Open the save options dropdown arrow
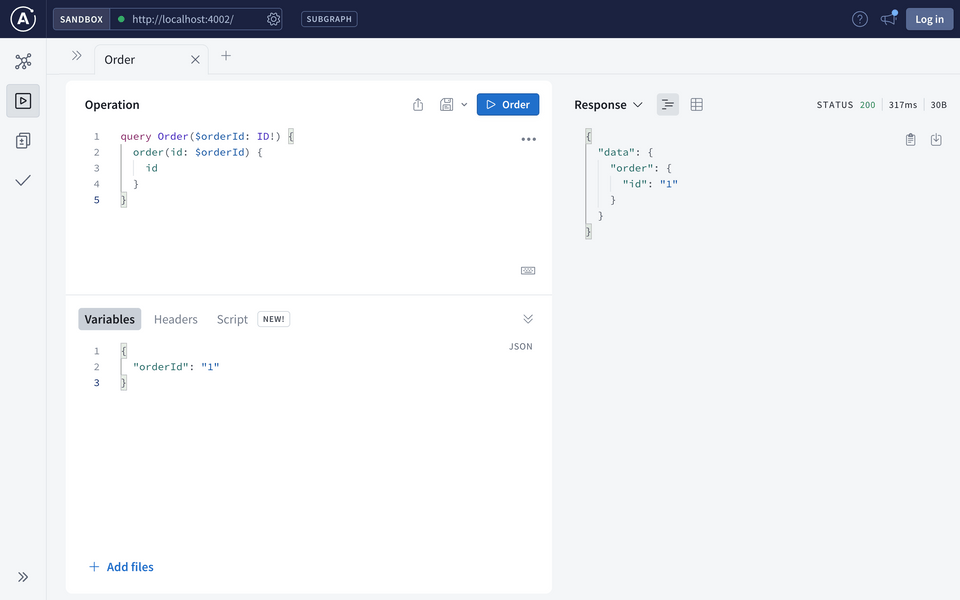This screenshot has height=600, width=960. [x=464, y=105]
